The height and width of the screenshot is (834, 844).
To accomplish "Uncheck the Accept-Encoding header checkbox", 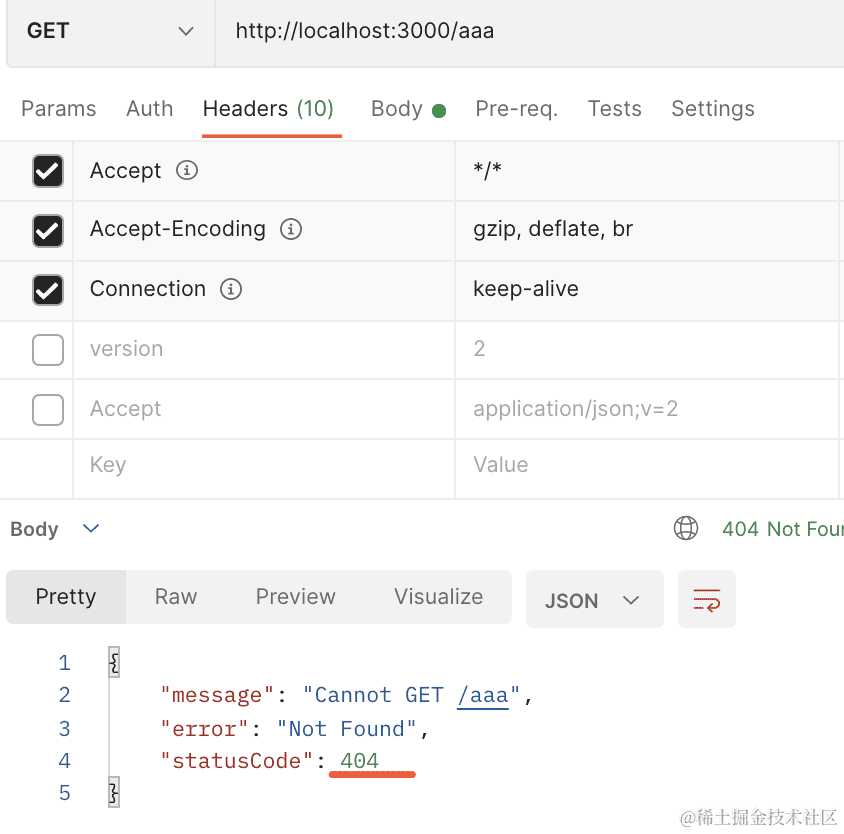I will tap(48, 230).
